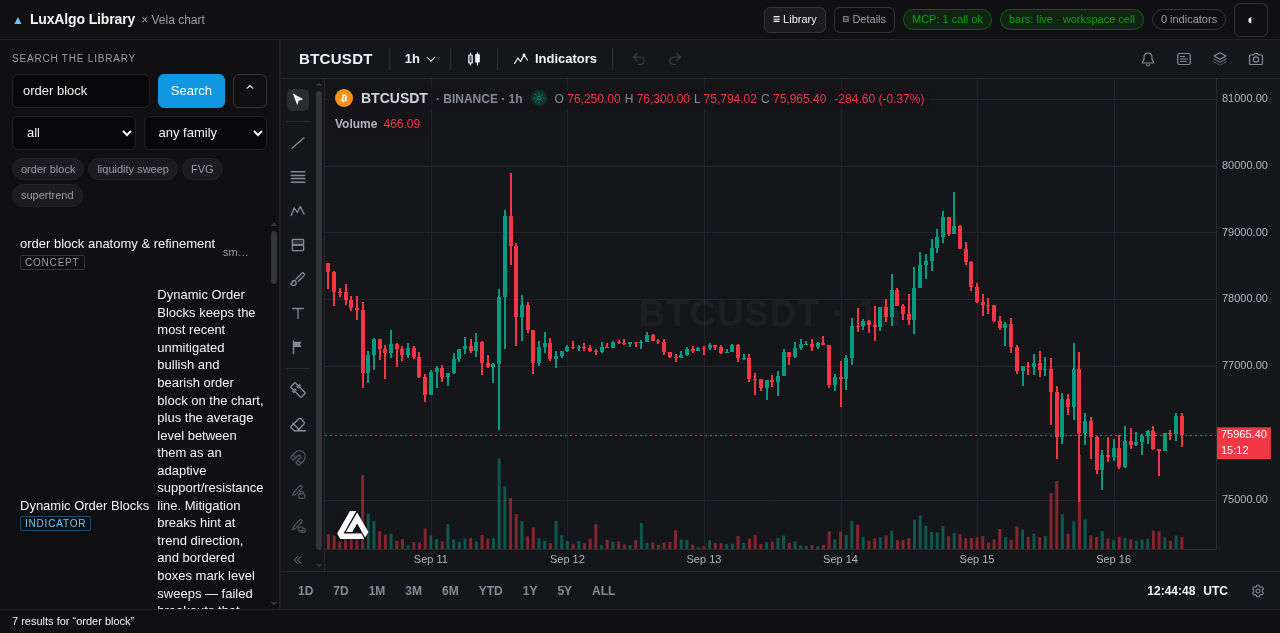Click the 'FVG' suggestion chip
Screen dimensions: 1280x633
point(202,169)
